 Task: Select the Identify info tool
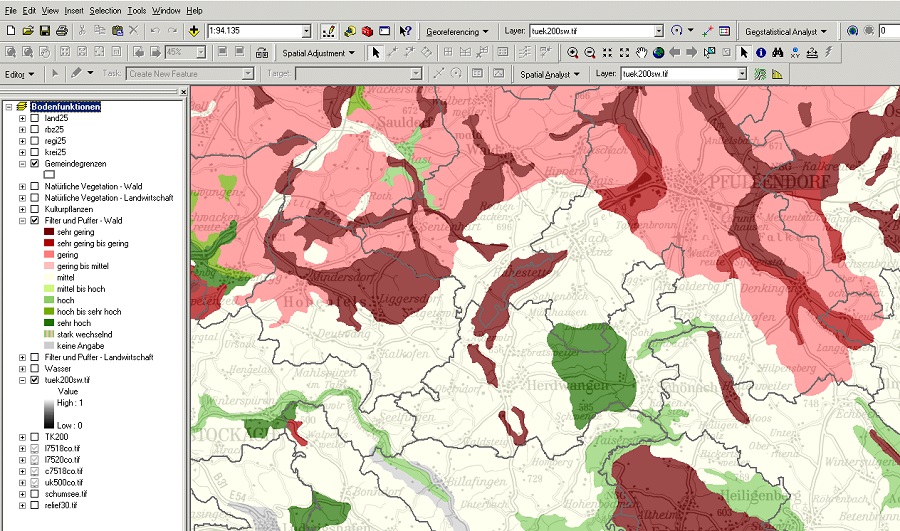[761, 52]
